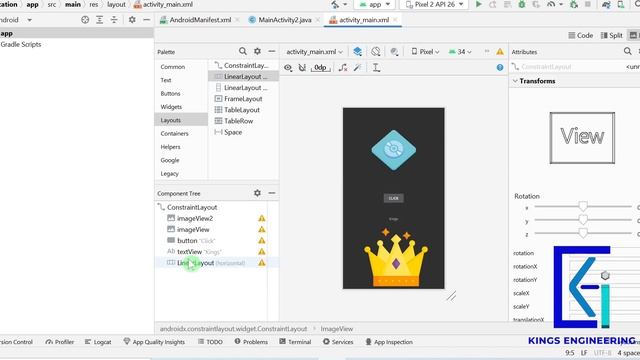640x360 pixels.
Task: Hide the Project panel with minus icon
Action: (x=147, y=20)
